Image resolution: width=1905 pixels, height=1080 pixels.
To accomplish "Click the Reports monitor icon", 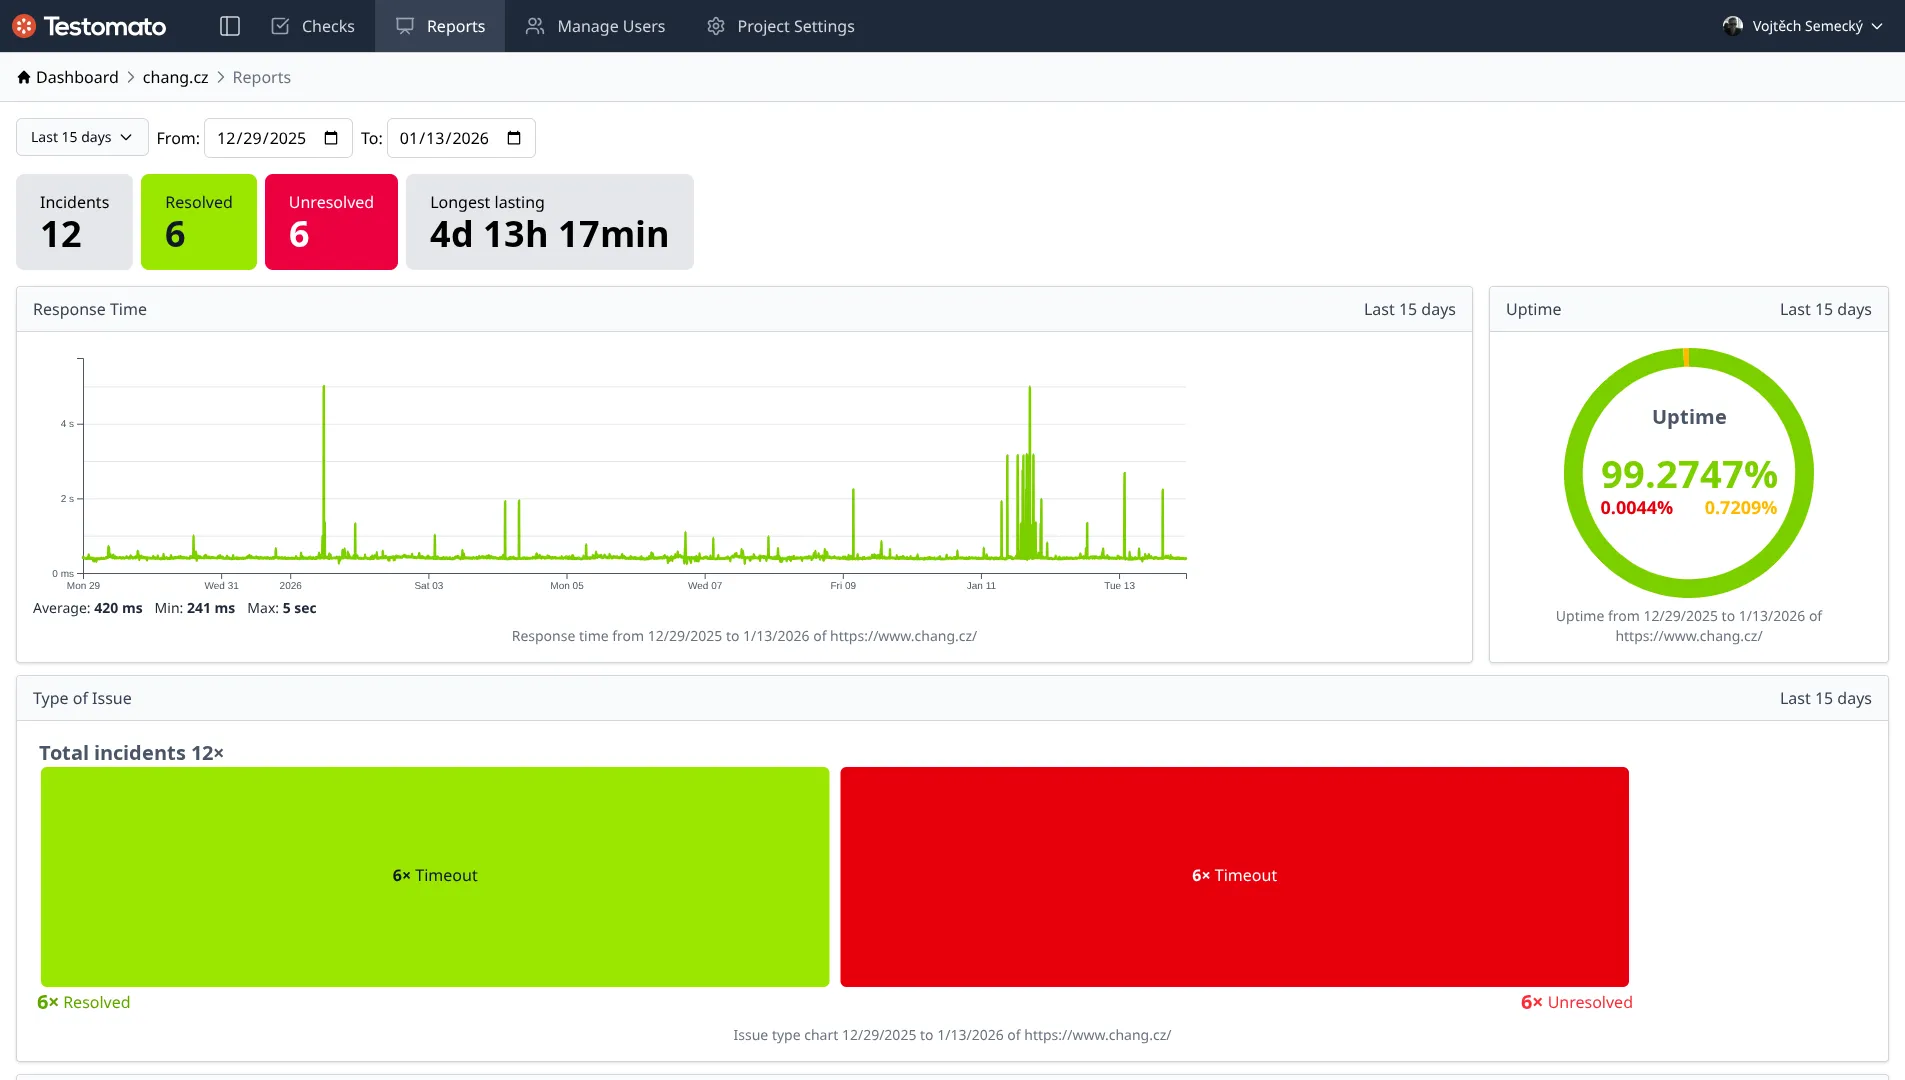I will coord(404,26).
